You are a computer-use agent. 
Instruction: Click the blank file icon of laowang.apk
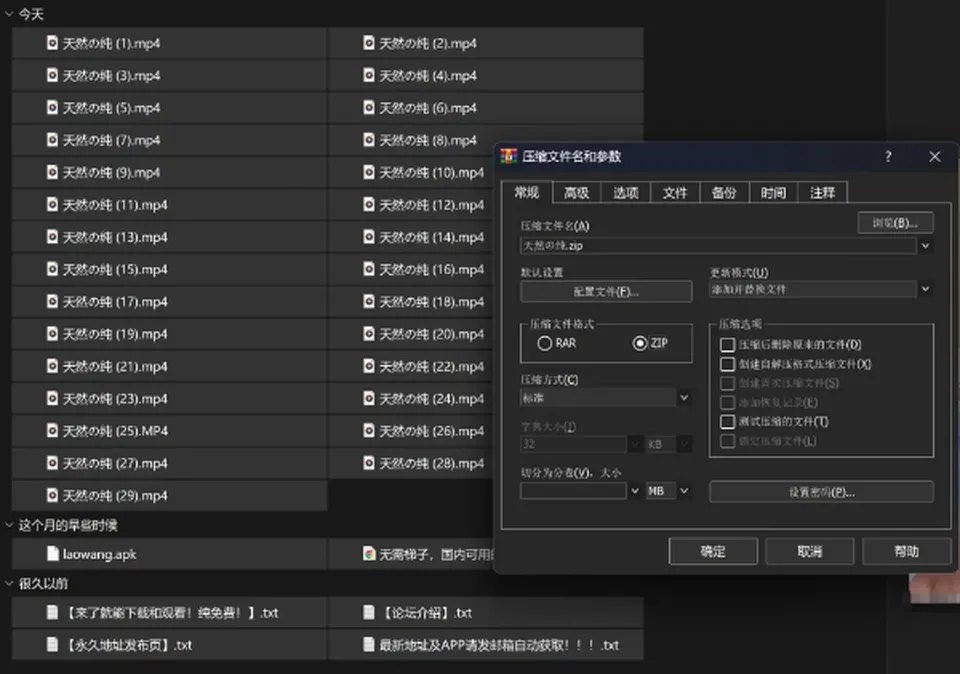[x=53, y=554]
